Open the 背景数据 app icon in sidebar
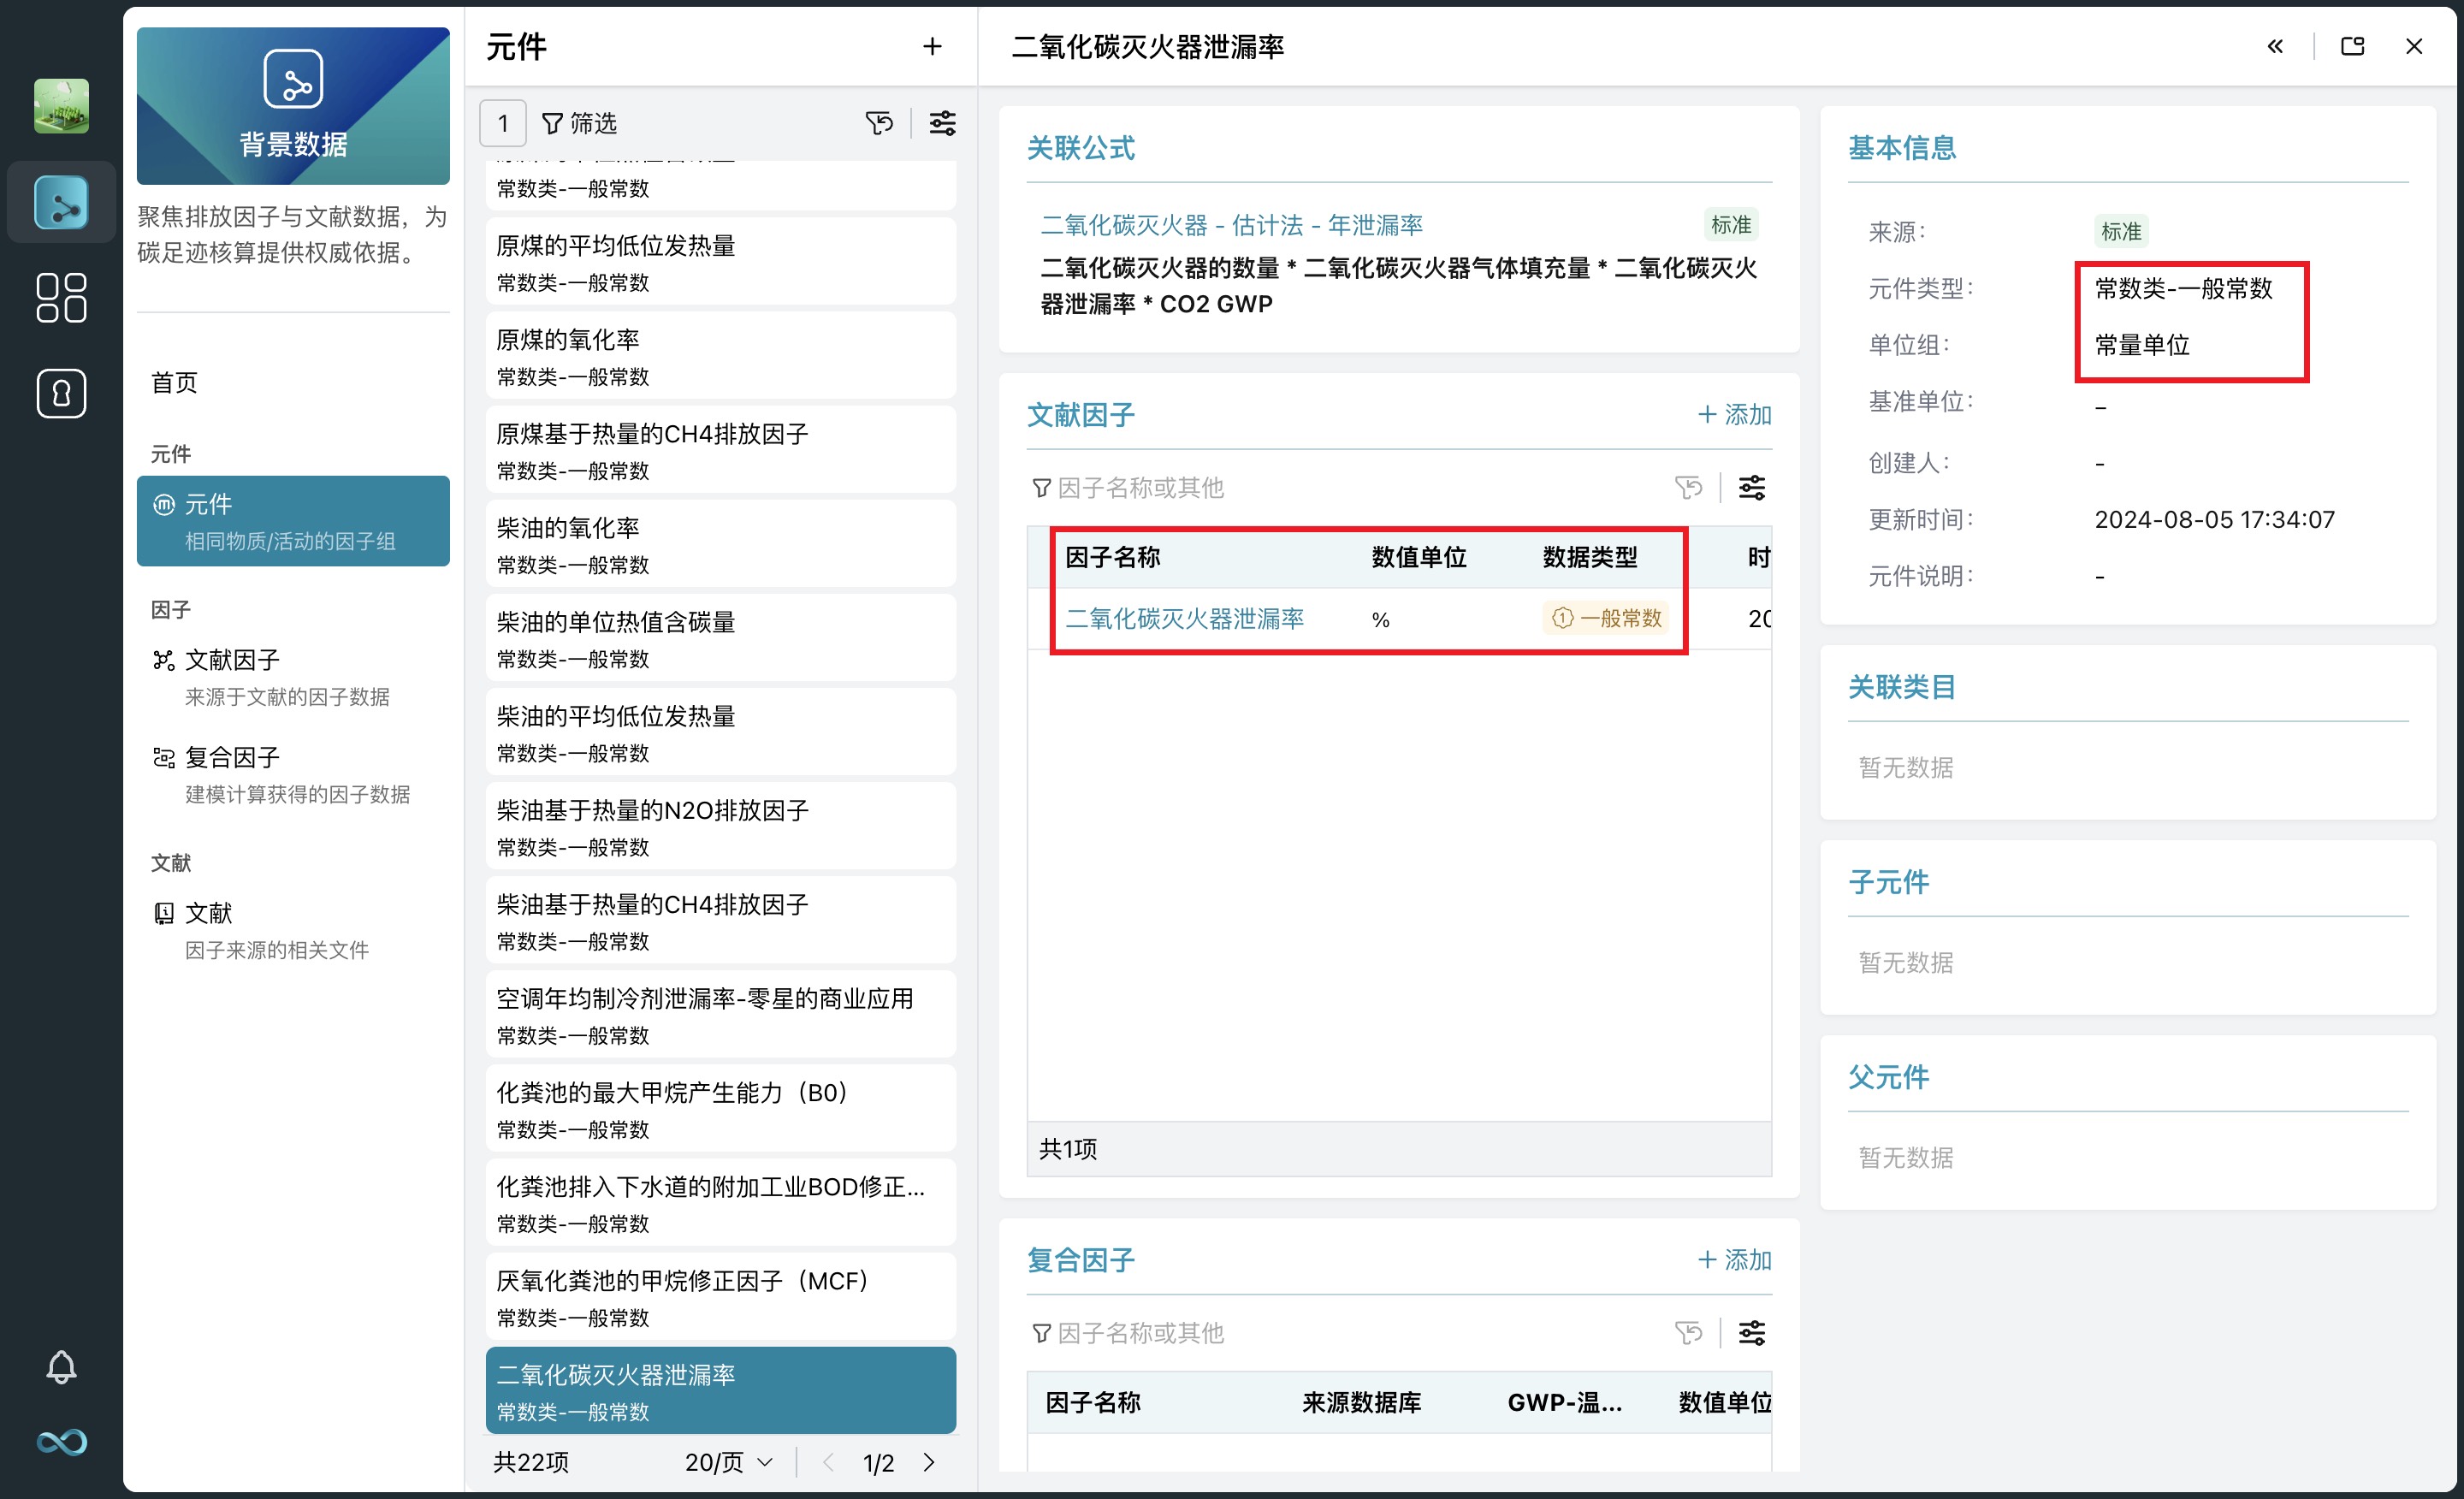 (x=62, y=203)
